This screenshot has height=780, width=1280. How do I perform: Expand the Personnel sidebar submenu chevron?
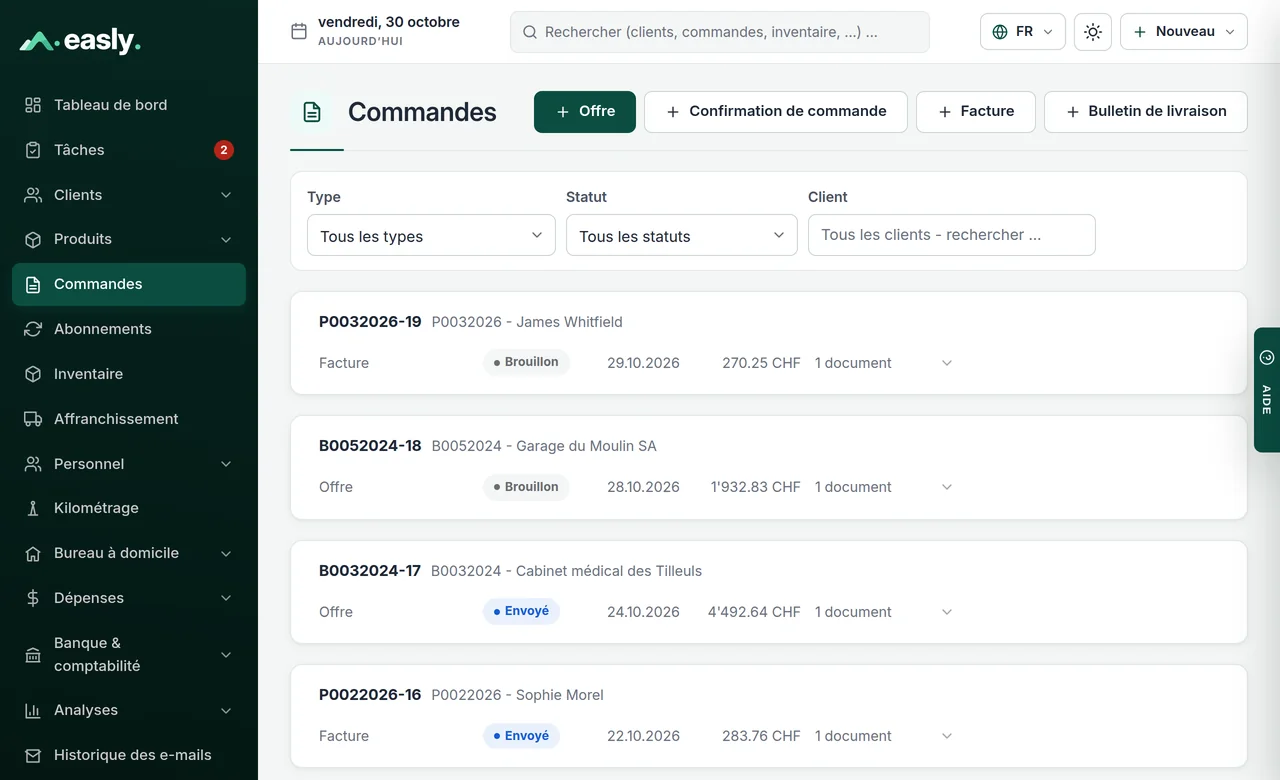[226, 464]
